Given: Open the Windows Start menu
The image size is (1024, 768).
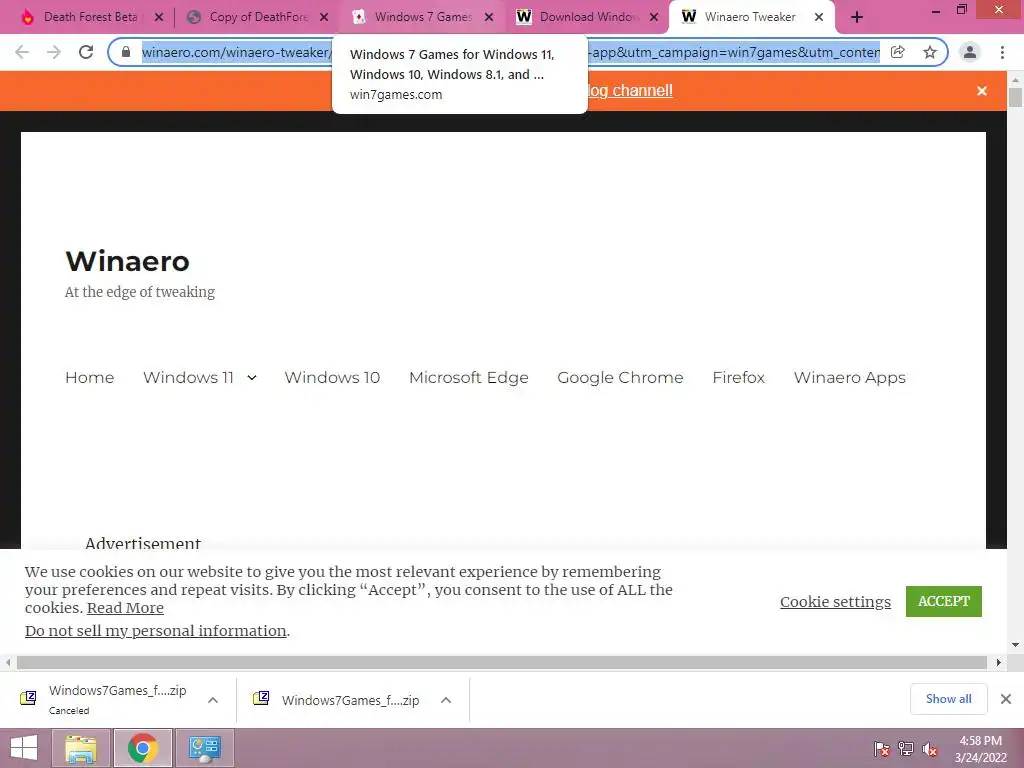Looking at the screenshot, I should point(24,748).
